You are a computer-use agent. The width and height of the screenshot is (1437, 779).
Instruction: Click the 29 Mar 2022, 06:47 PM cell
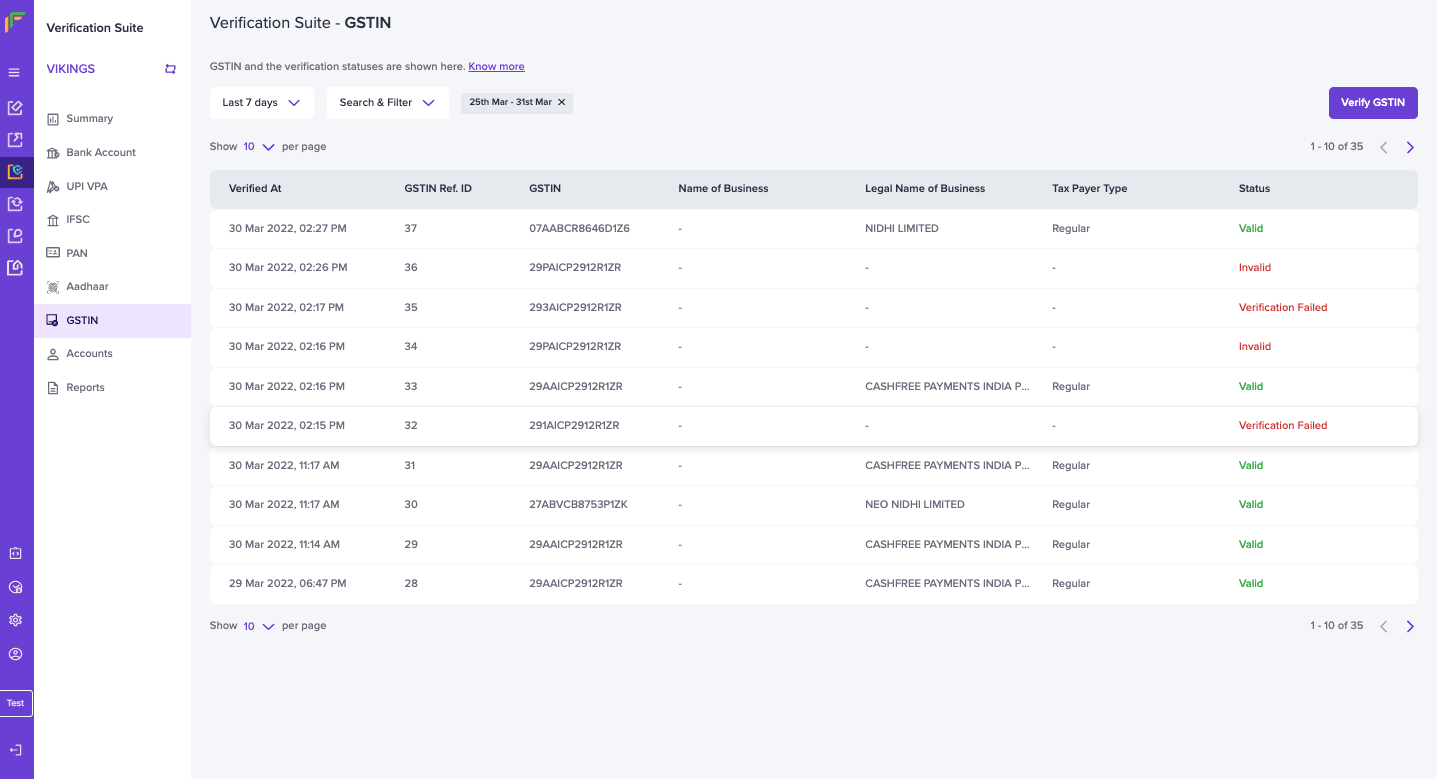pyautogui.click(x=288, y=584)
